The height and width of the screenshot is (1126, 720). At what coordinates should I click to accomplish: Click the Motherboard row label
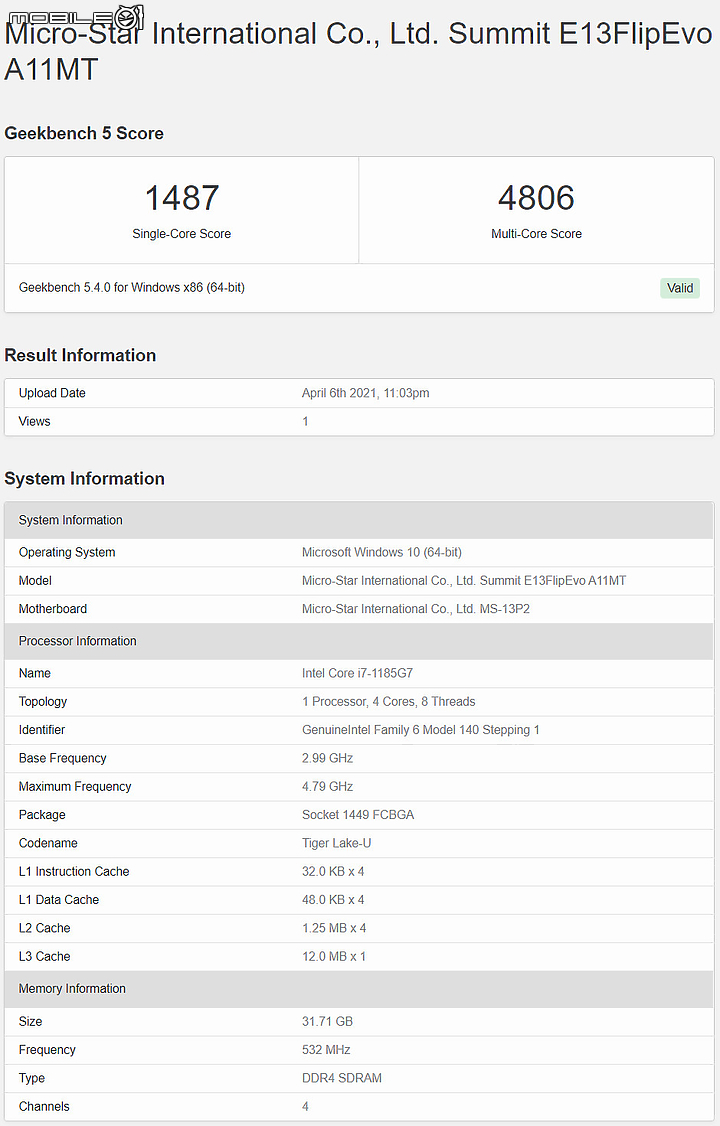click(x=53, y=608)
